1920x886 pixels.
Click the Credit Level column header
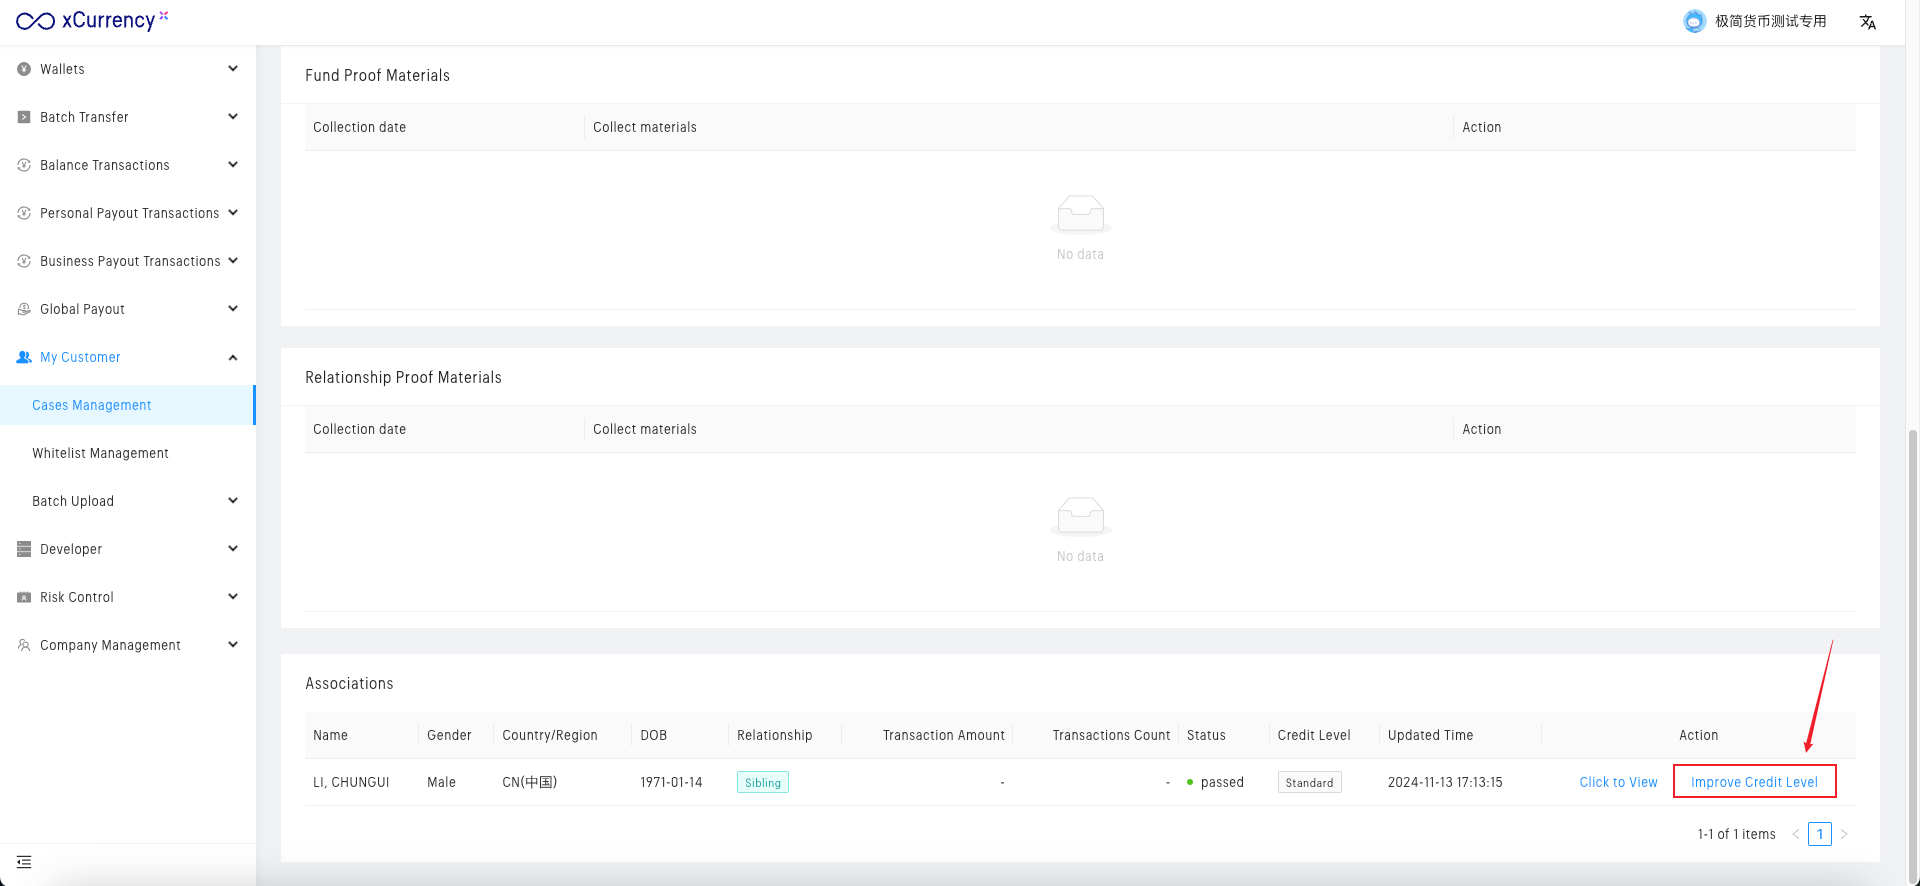pos(1314,735)
